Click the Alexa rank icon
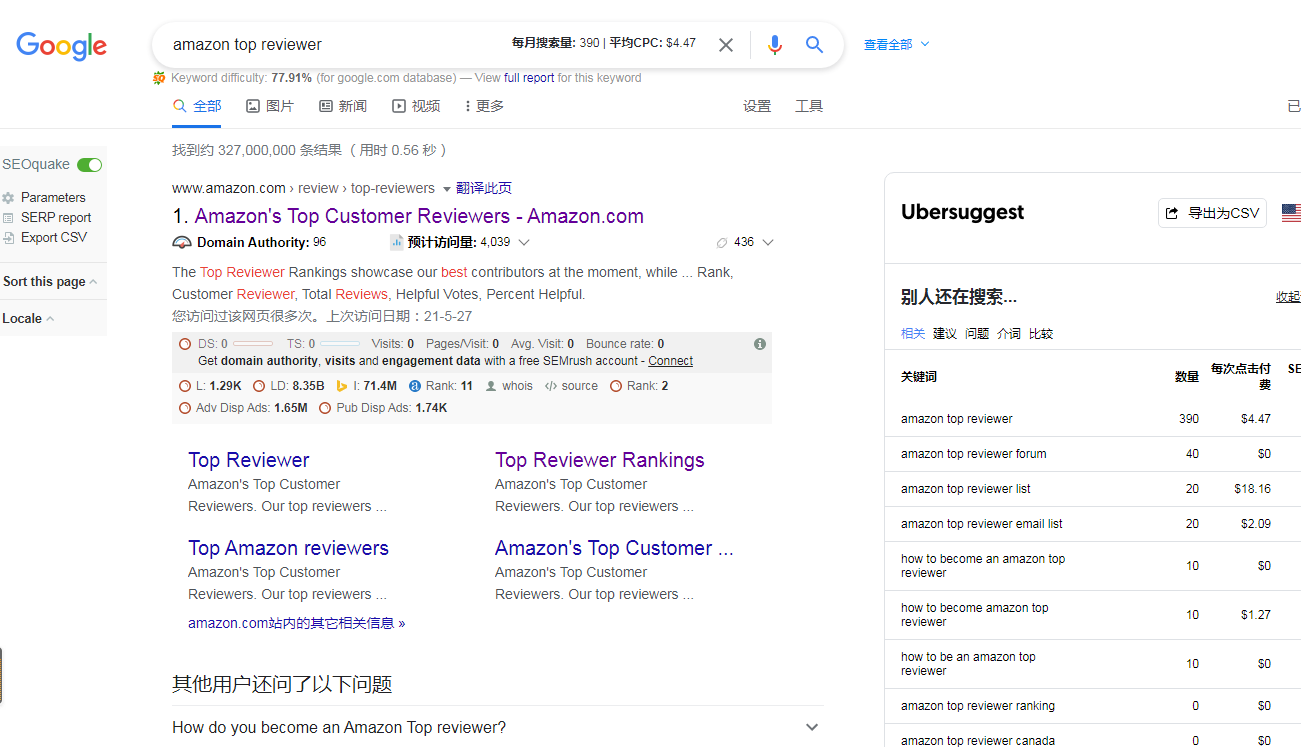This screenshot has height=747, width=1301. (x=415, y=386)
